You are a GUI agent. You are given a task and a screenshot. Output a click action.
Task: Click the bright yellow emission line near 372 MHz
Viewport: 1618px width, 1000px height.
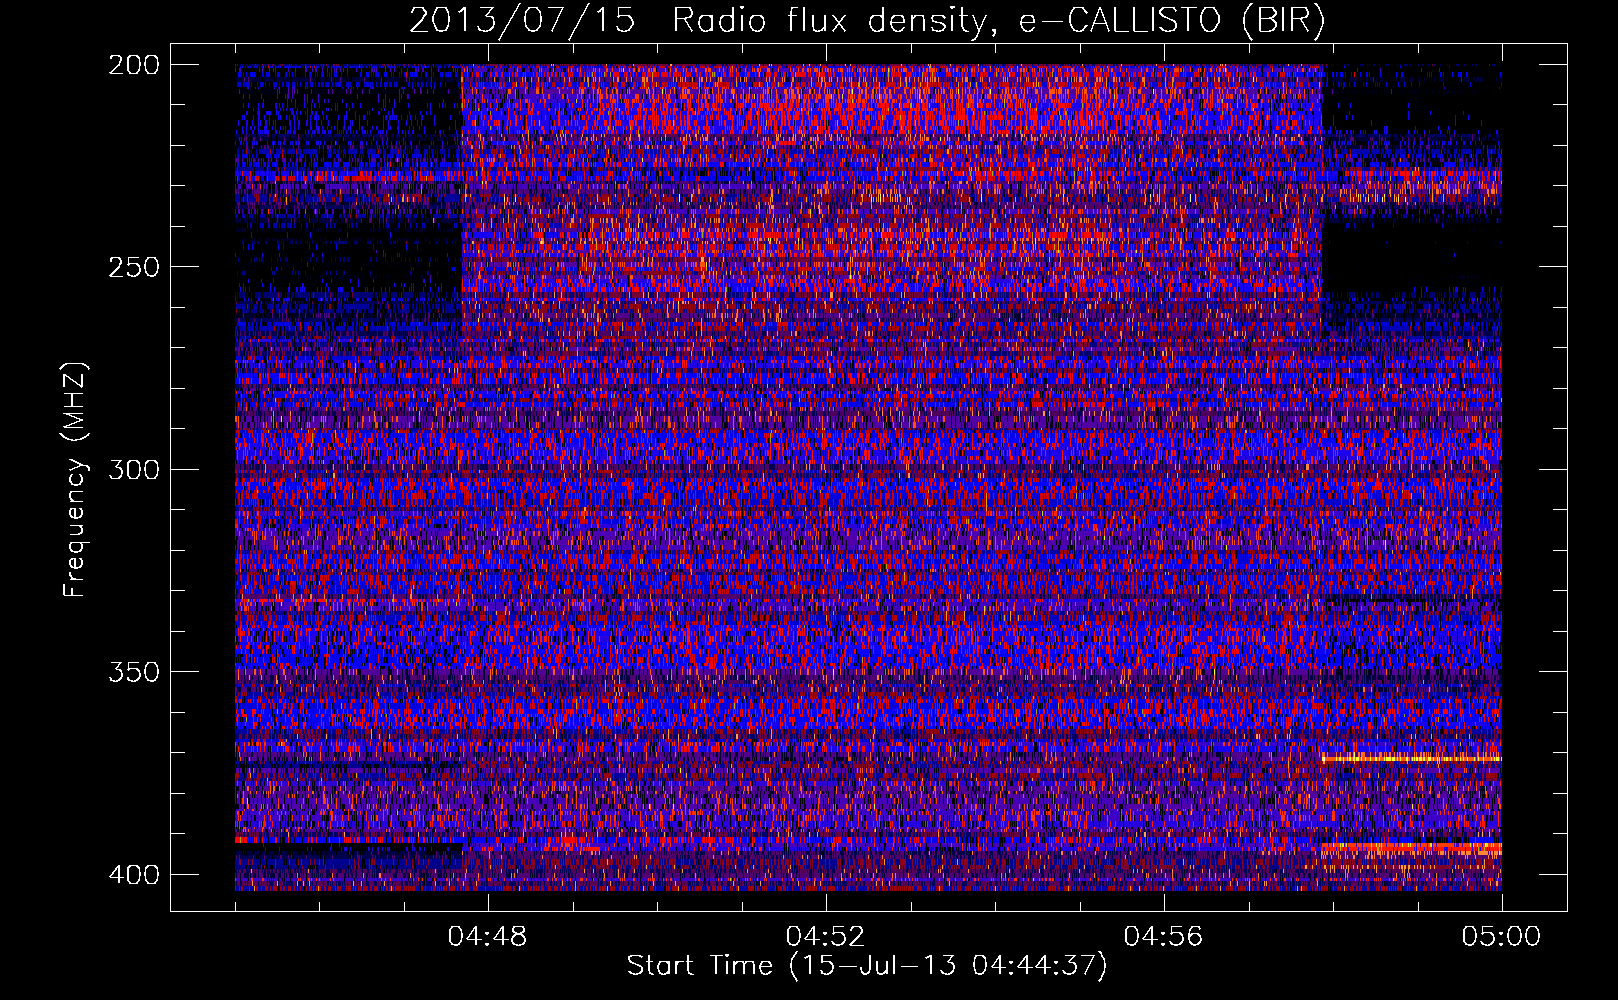click(1411, 759)
